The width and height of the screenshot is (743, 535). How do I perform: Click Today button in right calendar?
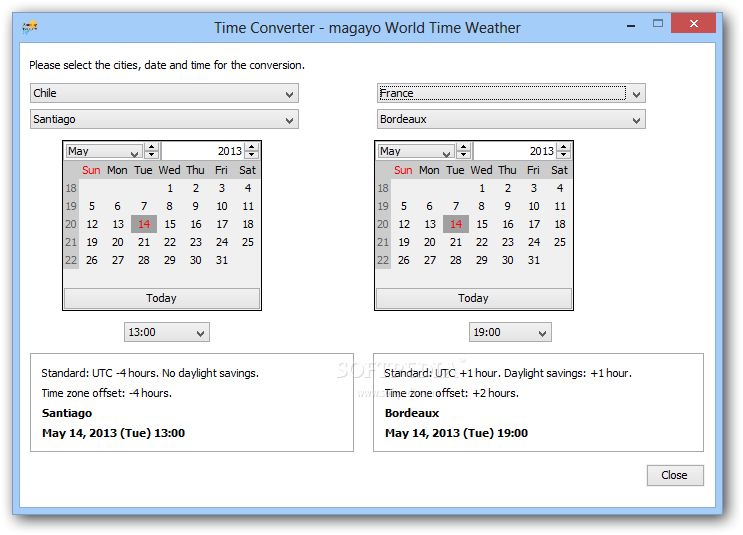[x=473, y=298]
